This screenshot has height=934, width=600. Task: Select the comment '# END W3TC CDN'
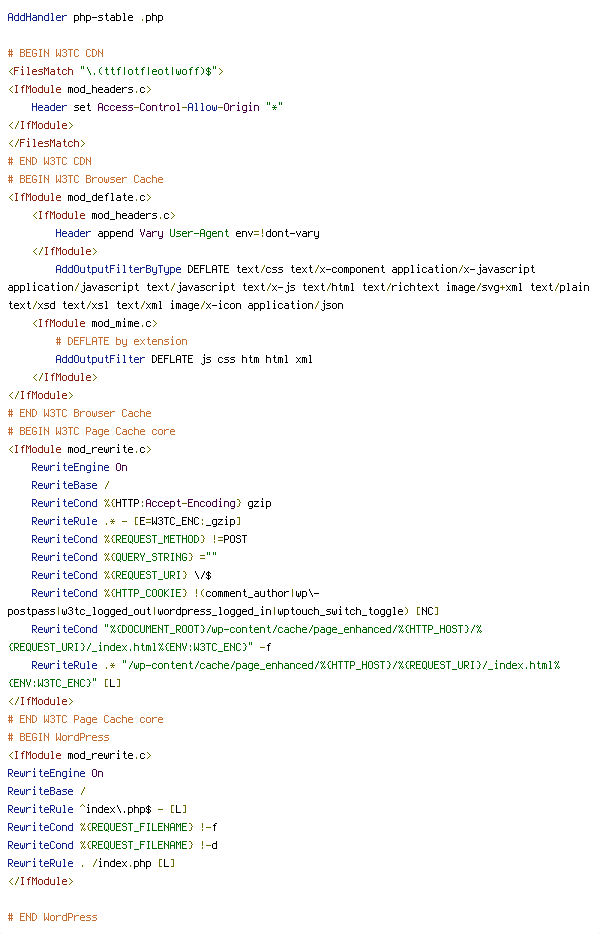49,161
